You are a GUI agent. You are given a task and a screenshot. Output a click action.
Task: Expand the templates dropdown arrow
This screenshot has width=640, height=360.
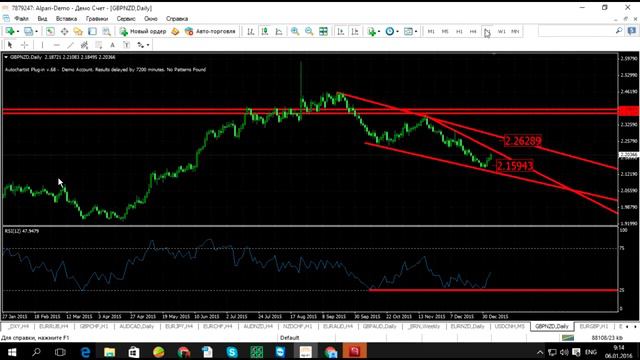click(416, 32)
